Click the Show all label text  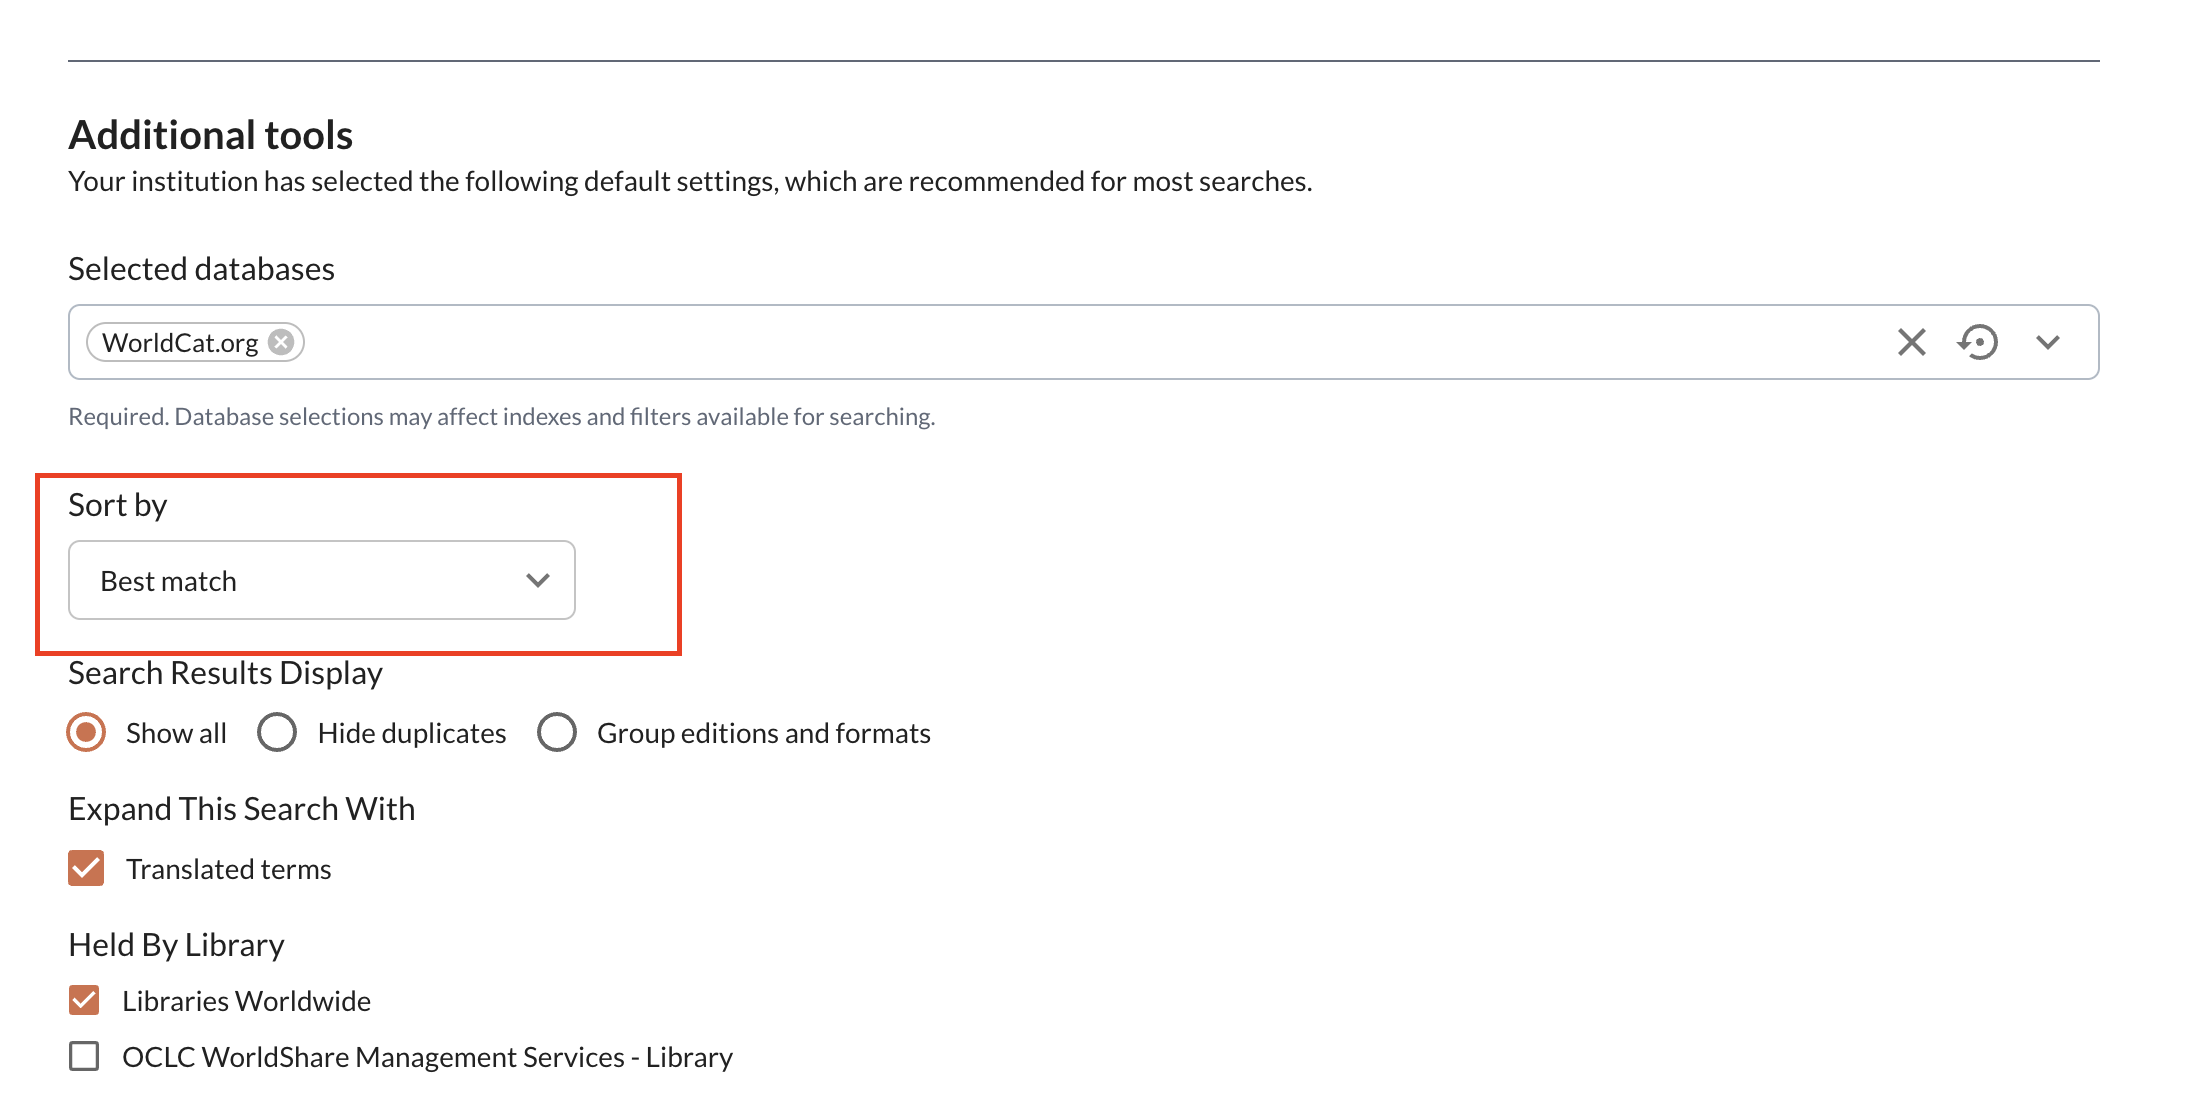click(176, 733)
